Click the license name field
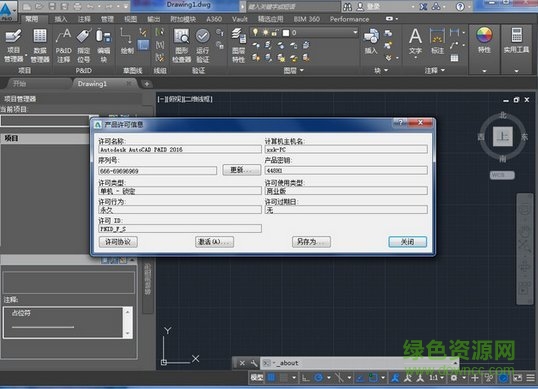The height and width of the screenshot is (389, 538). click(180, 150)
